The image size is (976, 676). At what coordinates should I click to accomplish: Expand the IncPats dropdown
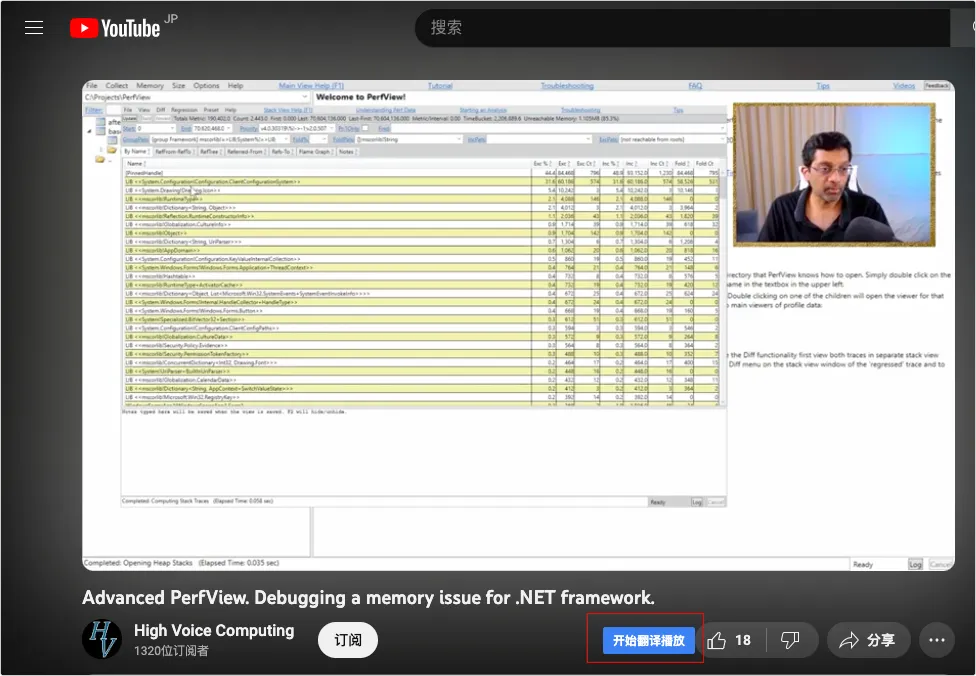coord(588,139)
